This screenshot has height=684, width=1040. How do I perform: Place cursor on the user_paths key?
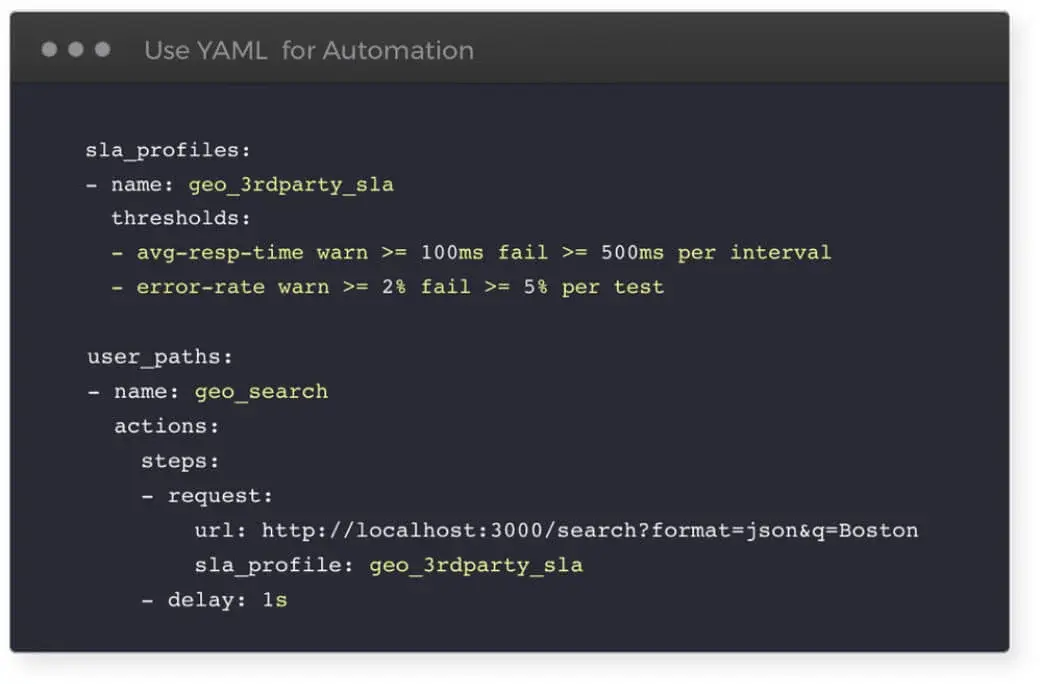point(160,357)
